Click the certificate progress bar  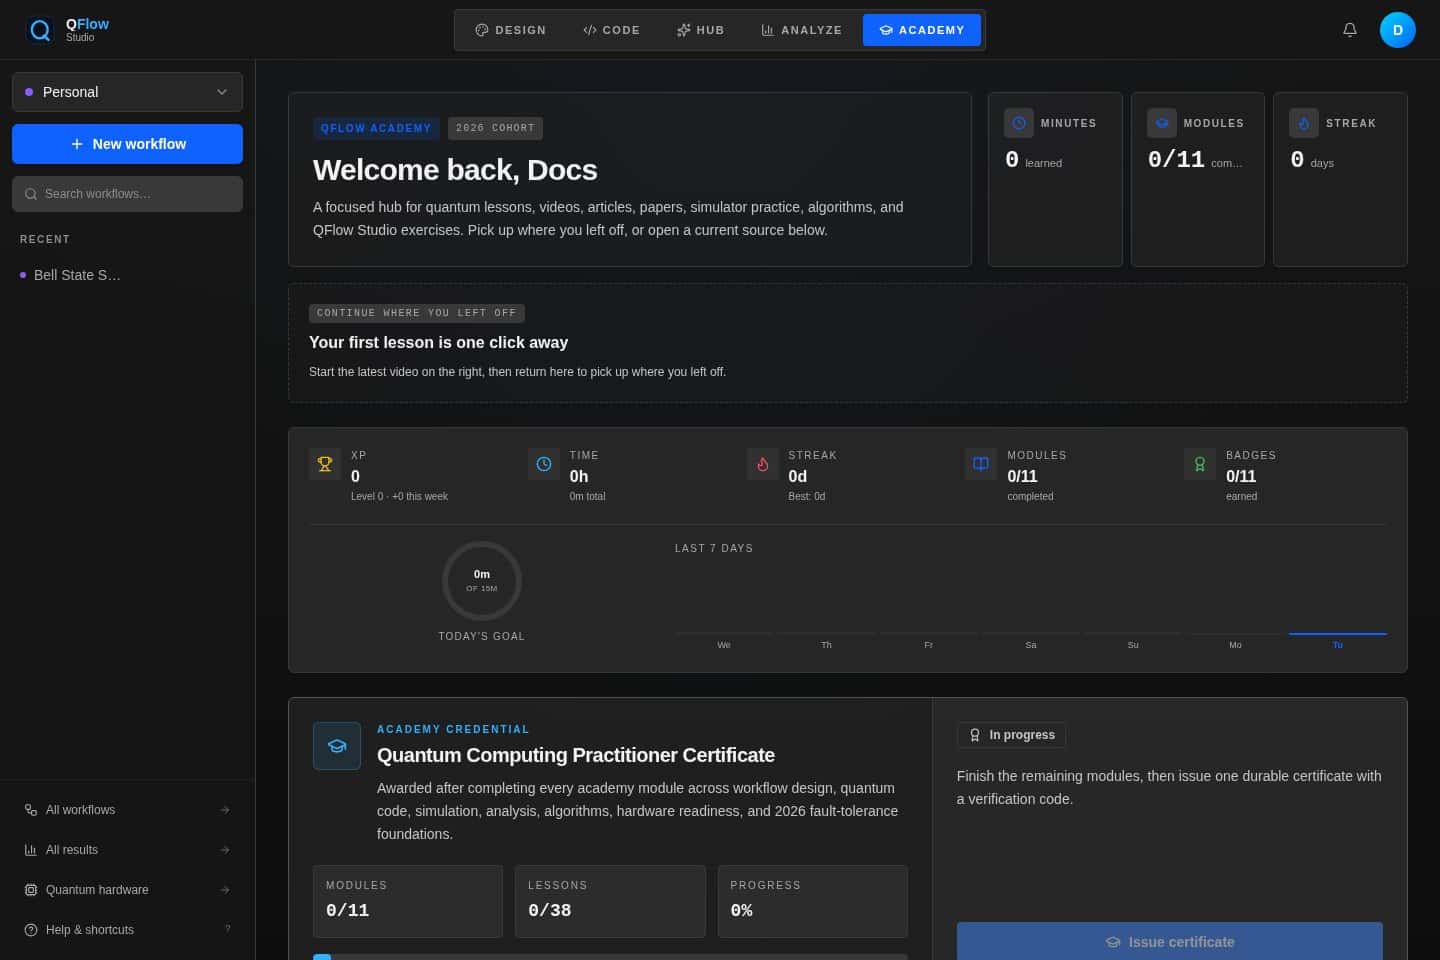pos(610,957)
